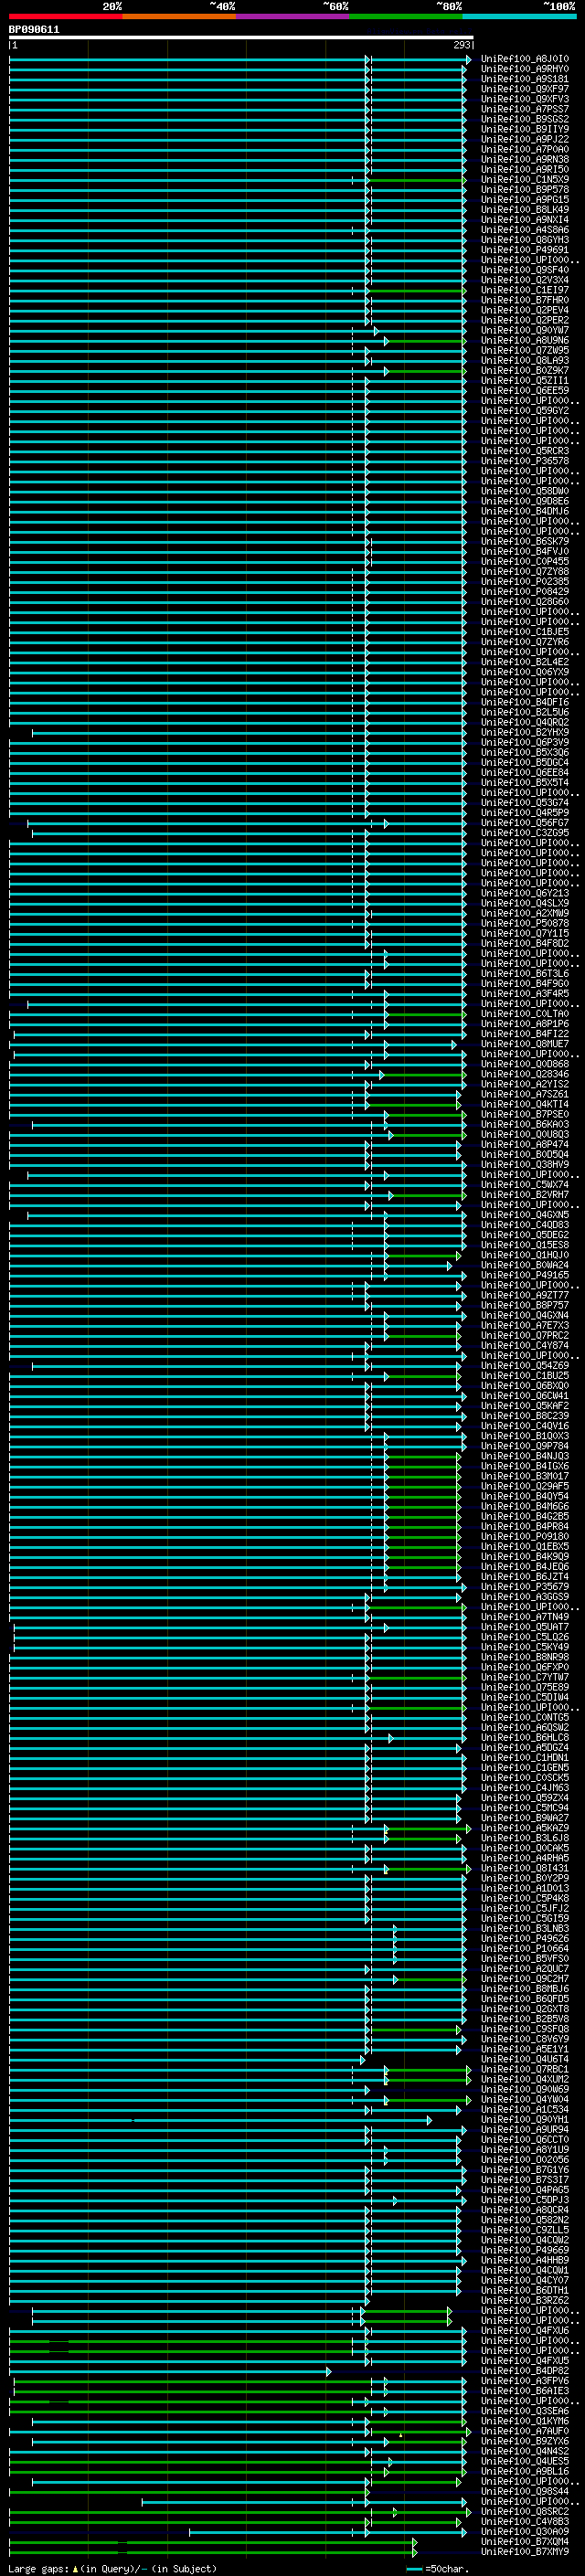
Task: Open hit UniRef100_A7E7X3
Action: (524, 1325)
